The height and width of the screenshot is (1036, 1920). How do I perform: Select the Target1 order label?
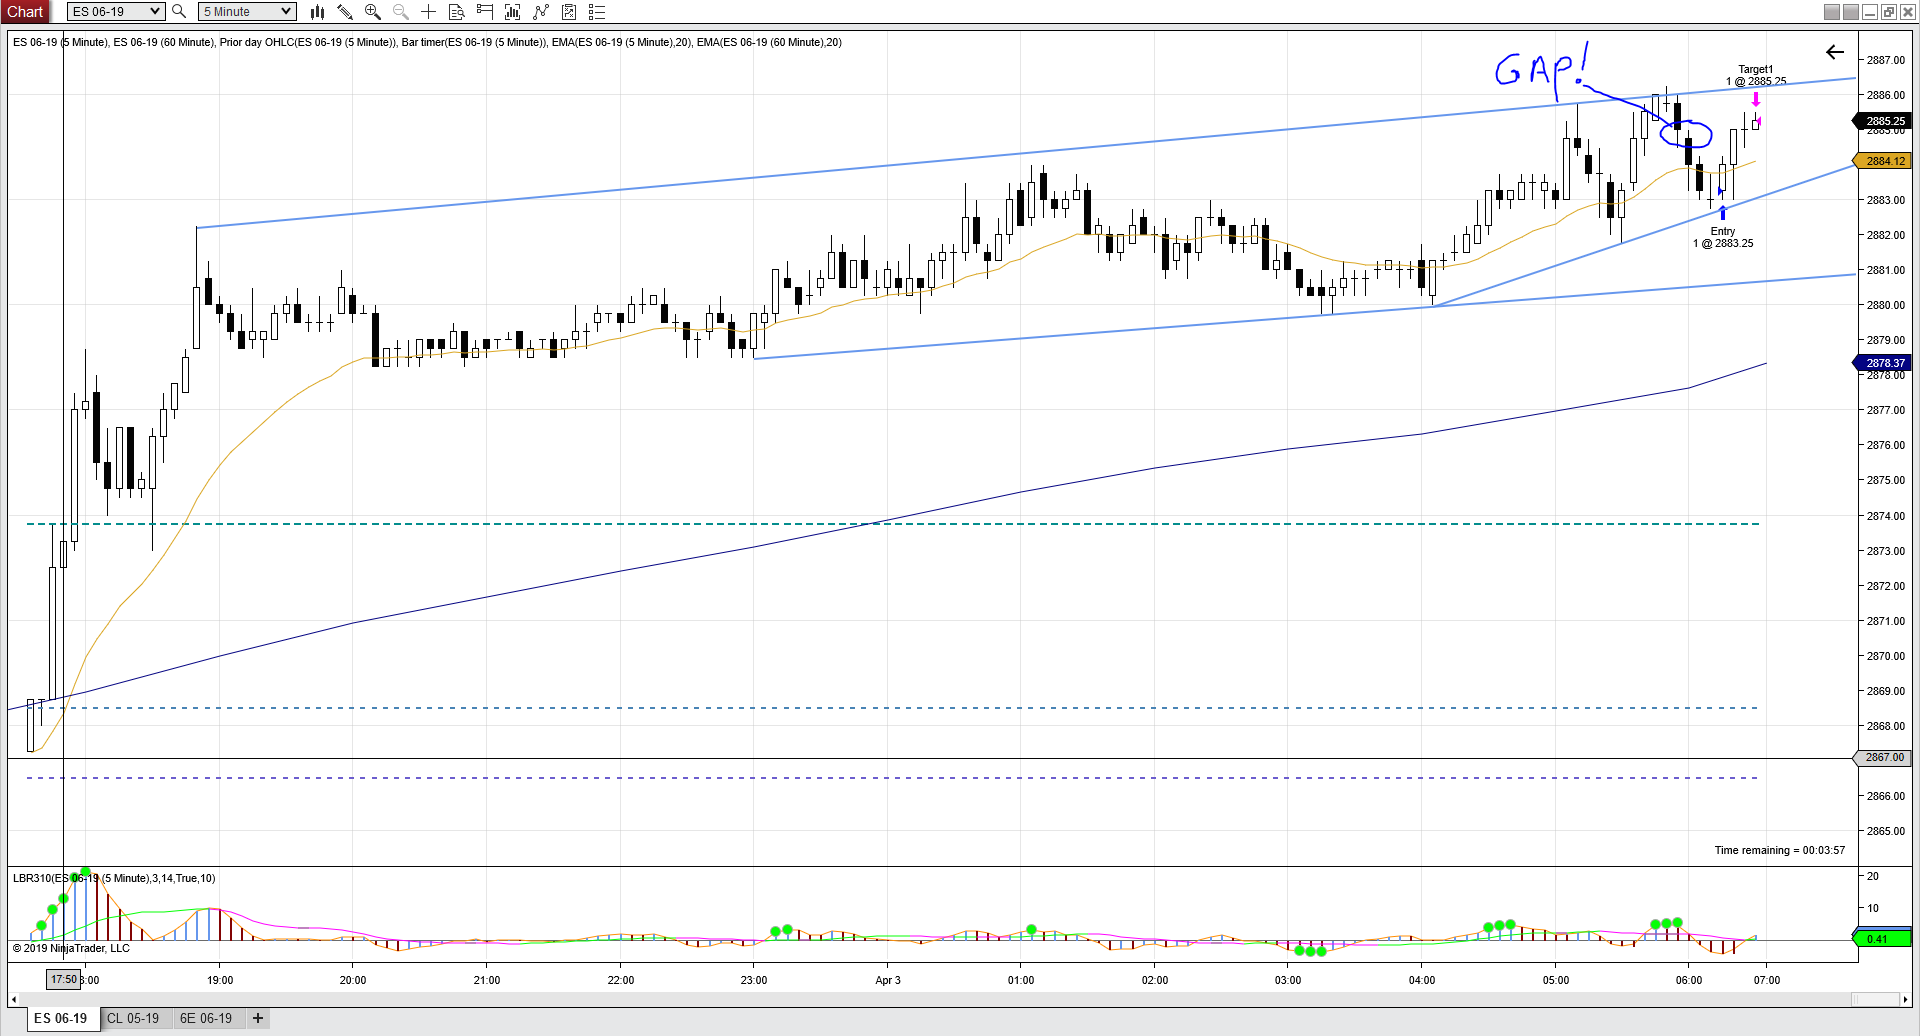pos(1756,75)
